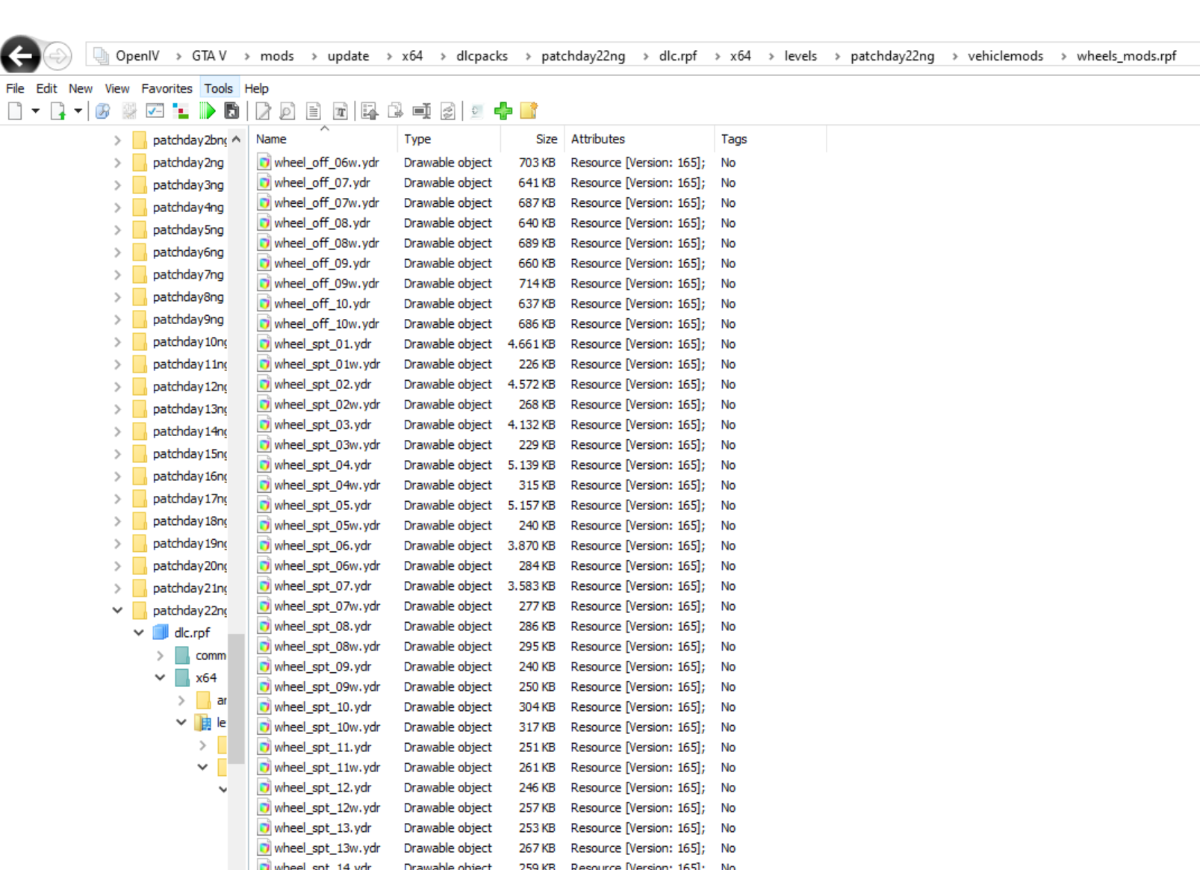Click the dark floppy disk toolbar icon
1200x870 pixels.
coord(231,111)
